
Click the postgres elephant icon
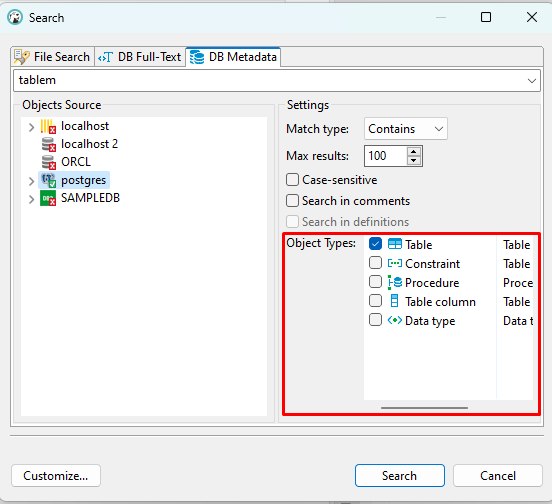pyautogui.click(x=48, y=180)
